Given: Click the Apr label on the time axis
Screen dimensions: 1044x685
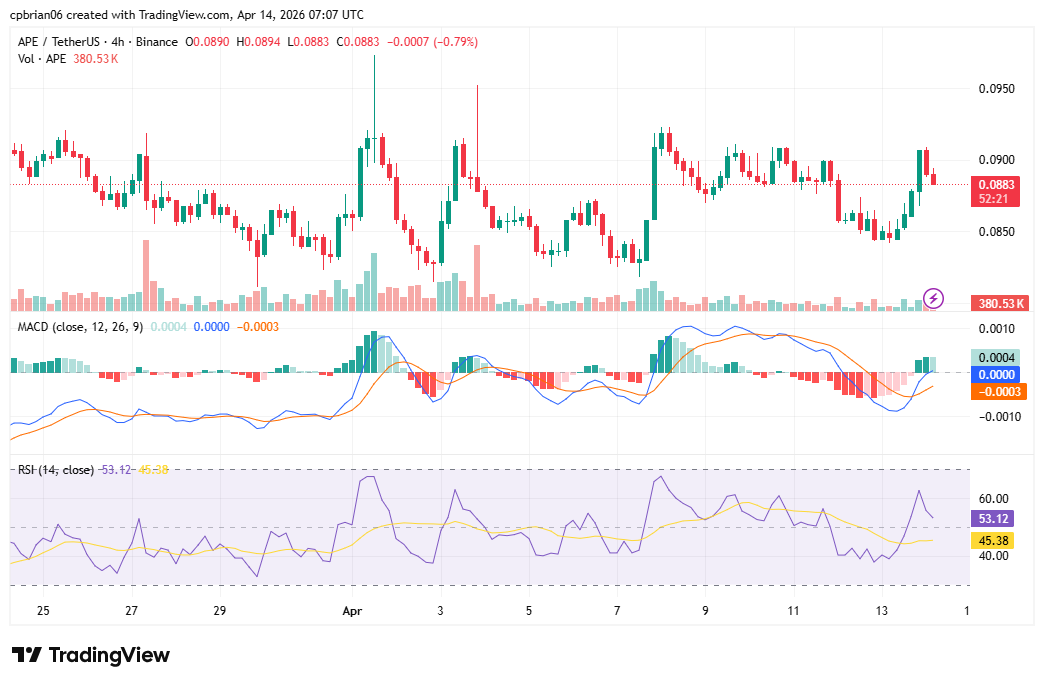Looking at the screenshot, I should [352, 611].
